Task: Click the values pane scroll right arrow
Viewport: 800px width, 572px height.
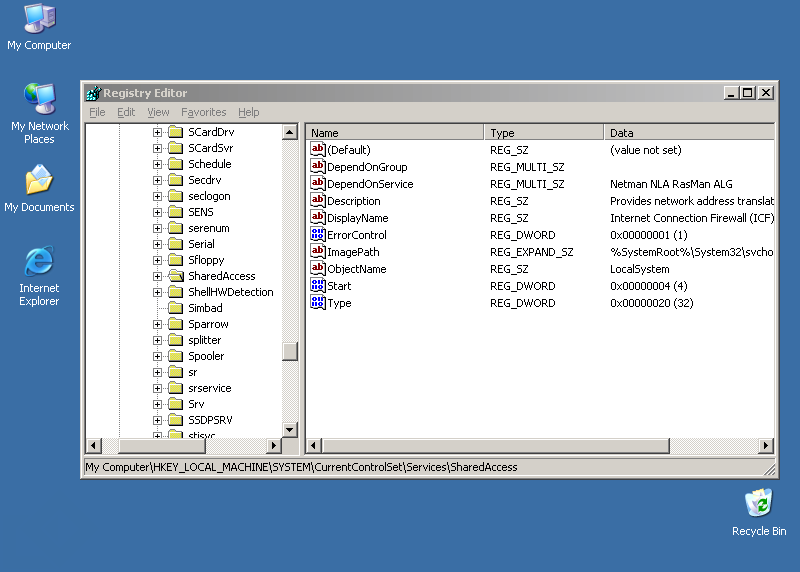Action: pos(765,445)
